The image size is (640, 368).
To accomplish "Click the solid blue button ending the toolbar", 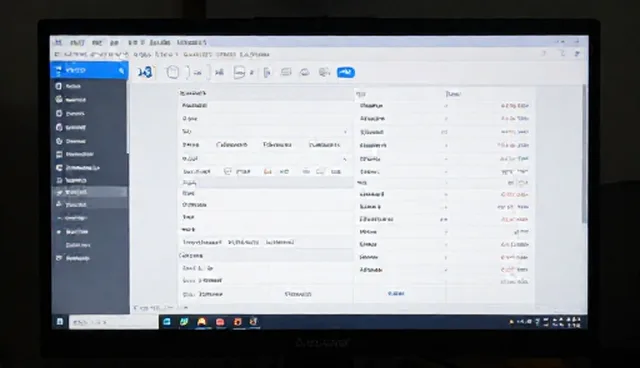I will coord(346,72).
